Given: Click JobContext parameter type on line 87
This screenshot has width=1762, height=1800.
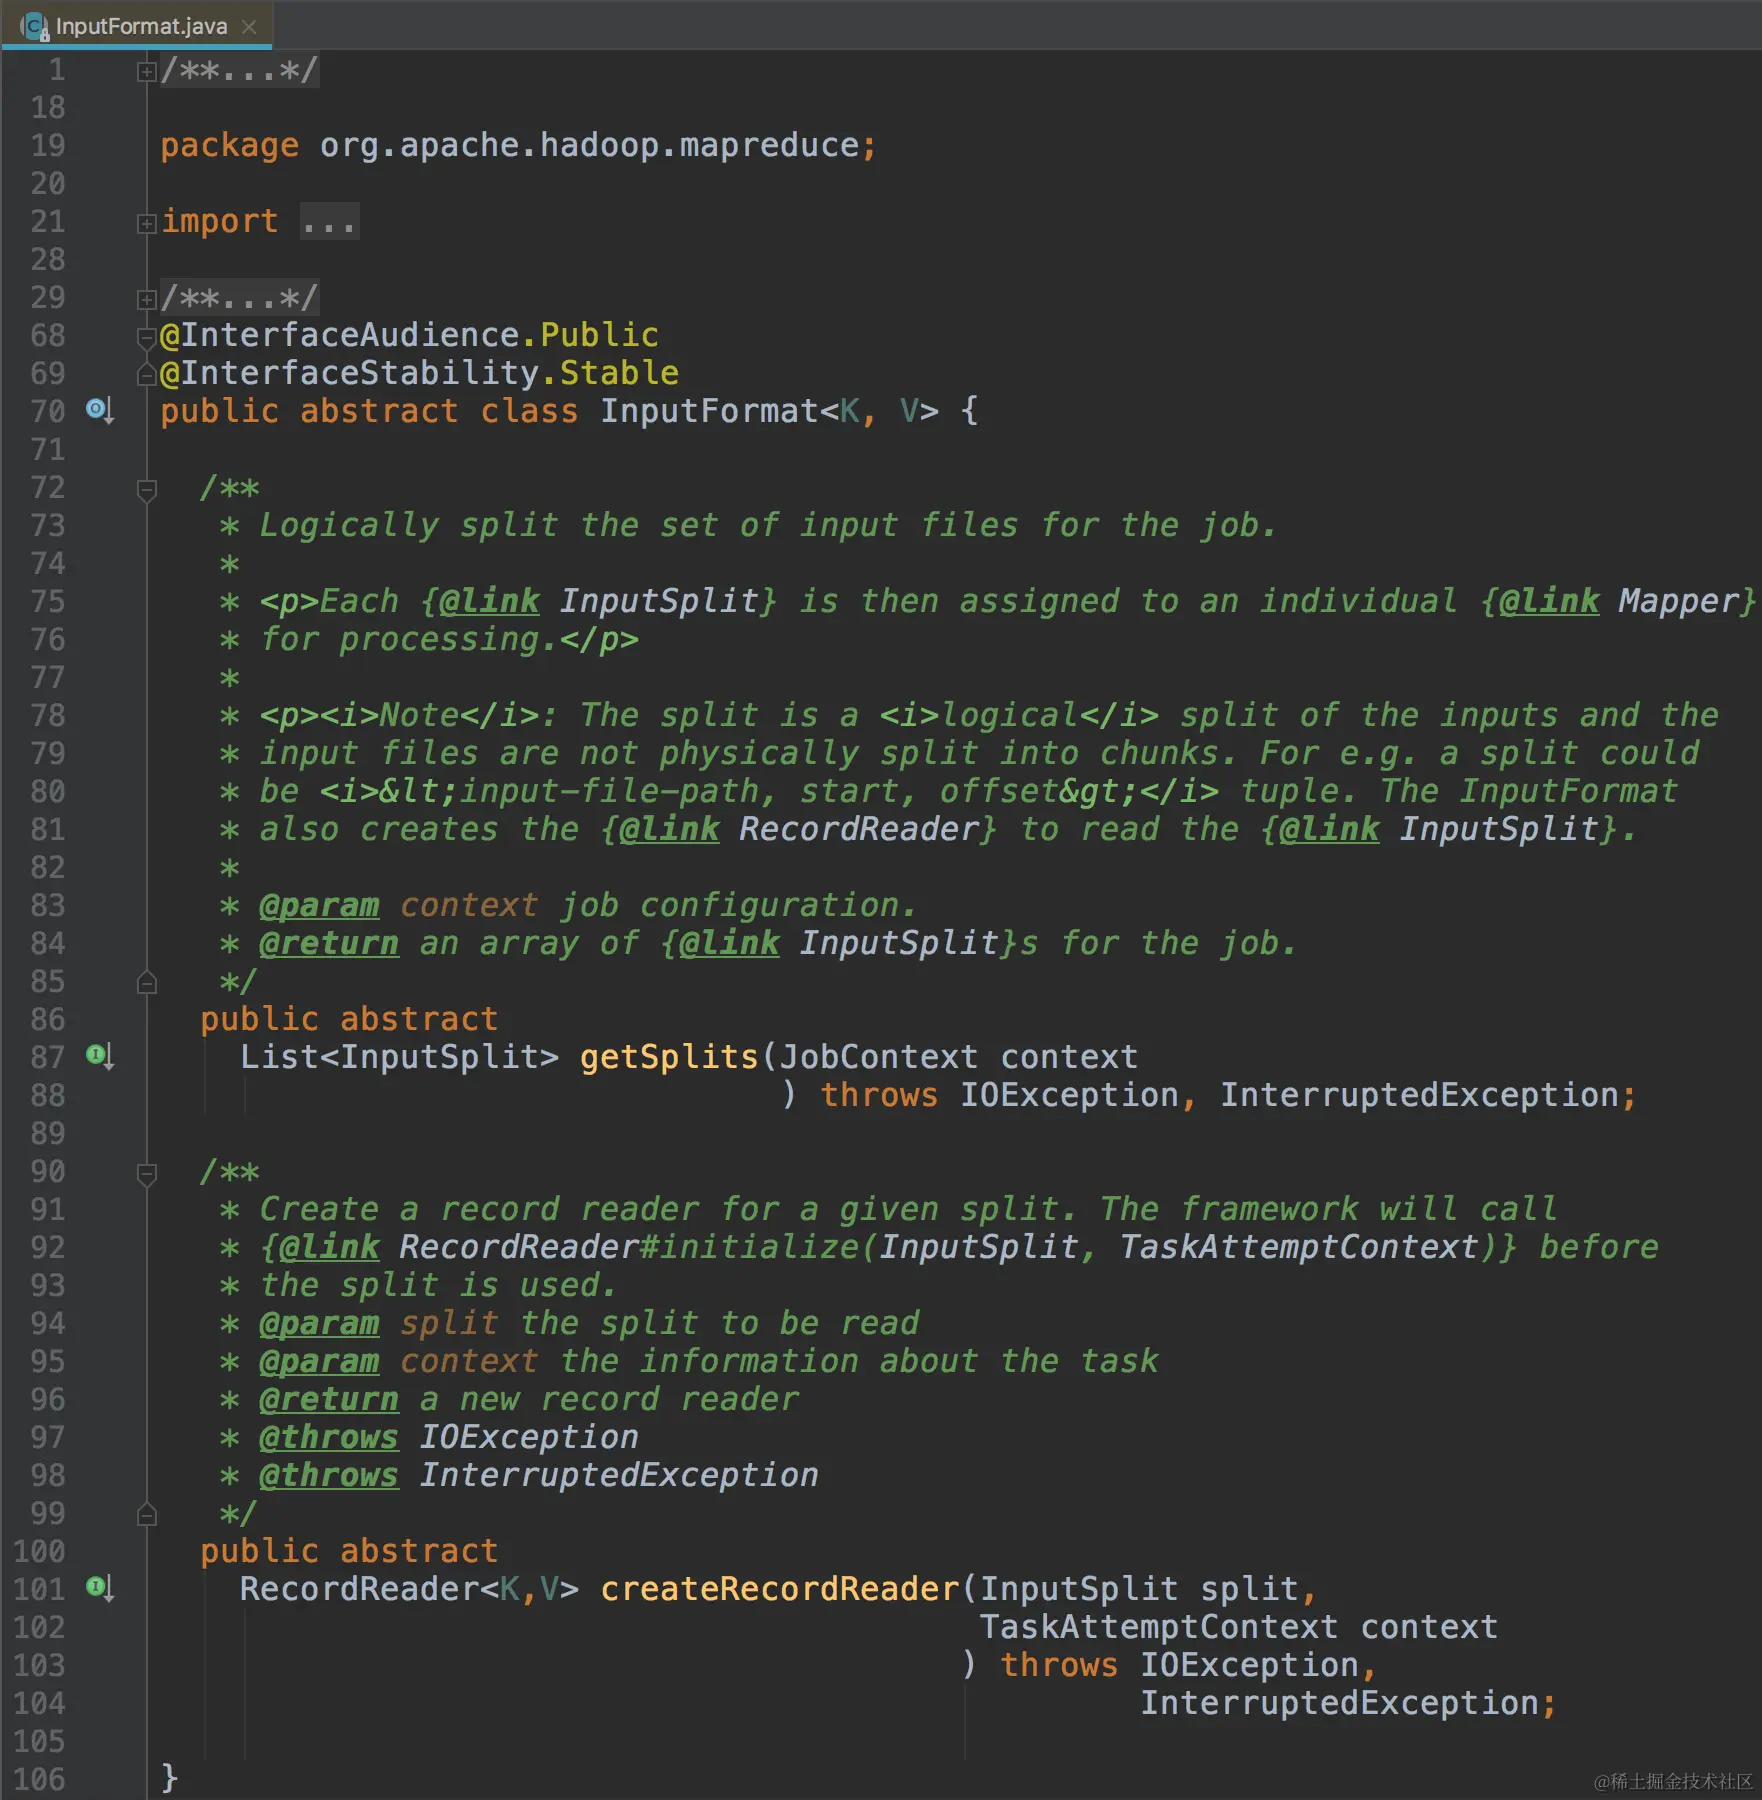Looking at the screenshot, I should (878, 1057).
